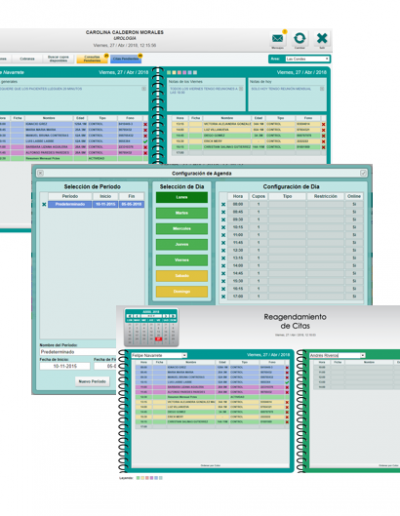Viewport: 400px width, 516px height.
Task: Click the maximize icon in Configuración de Agenda title bar
Action: point(363,173)
